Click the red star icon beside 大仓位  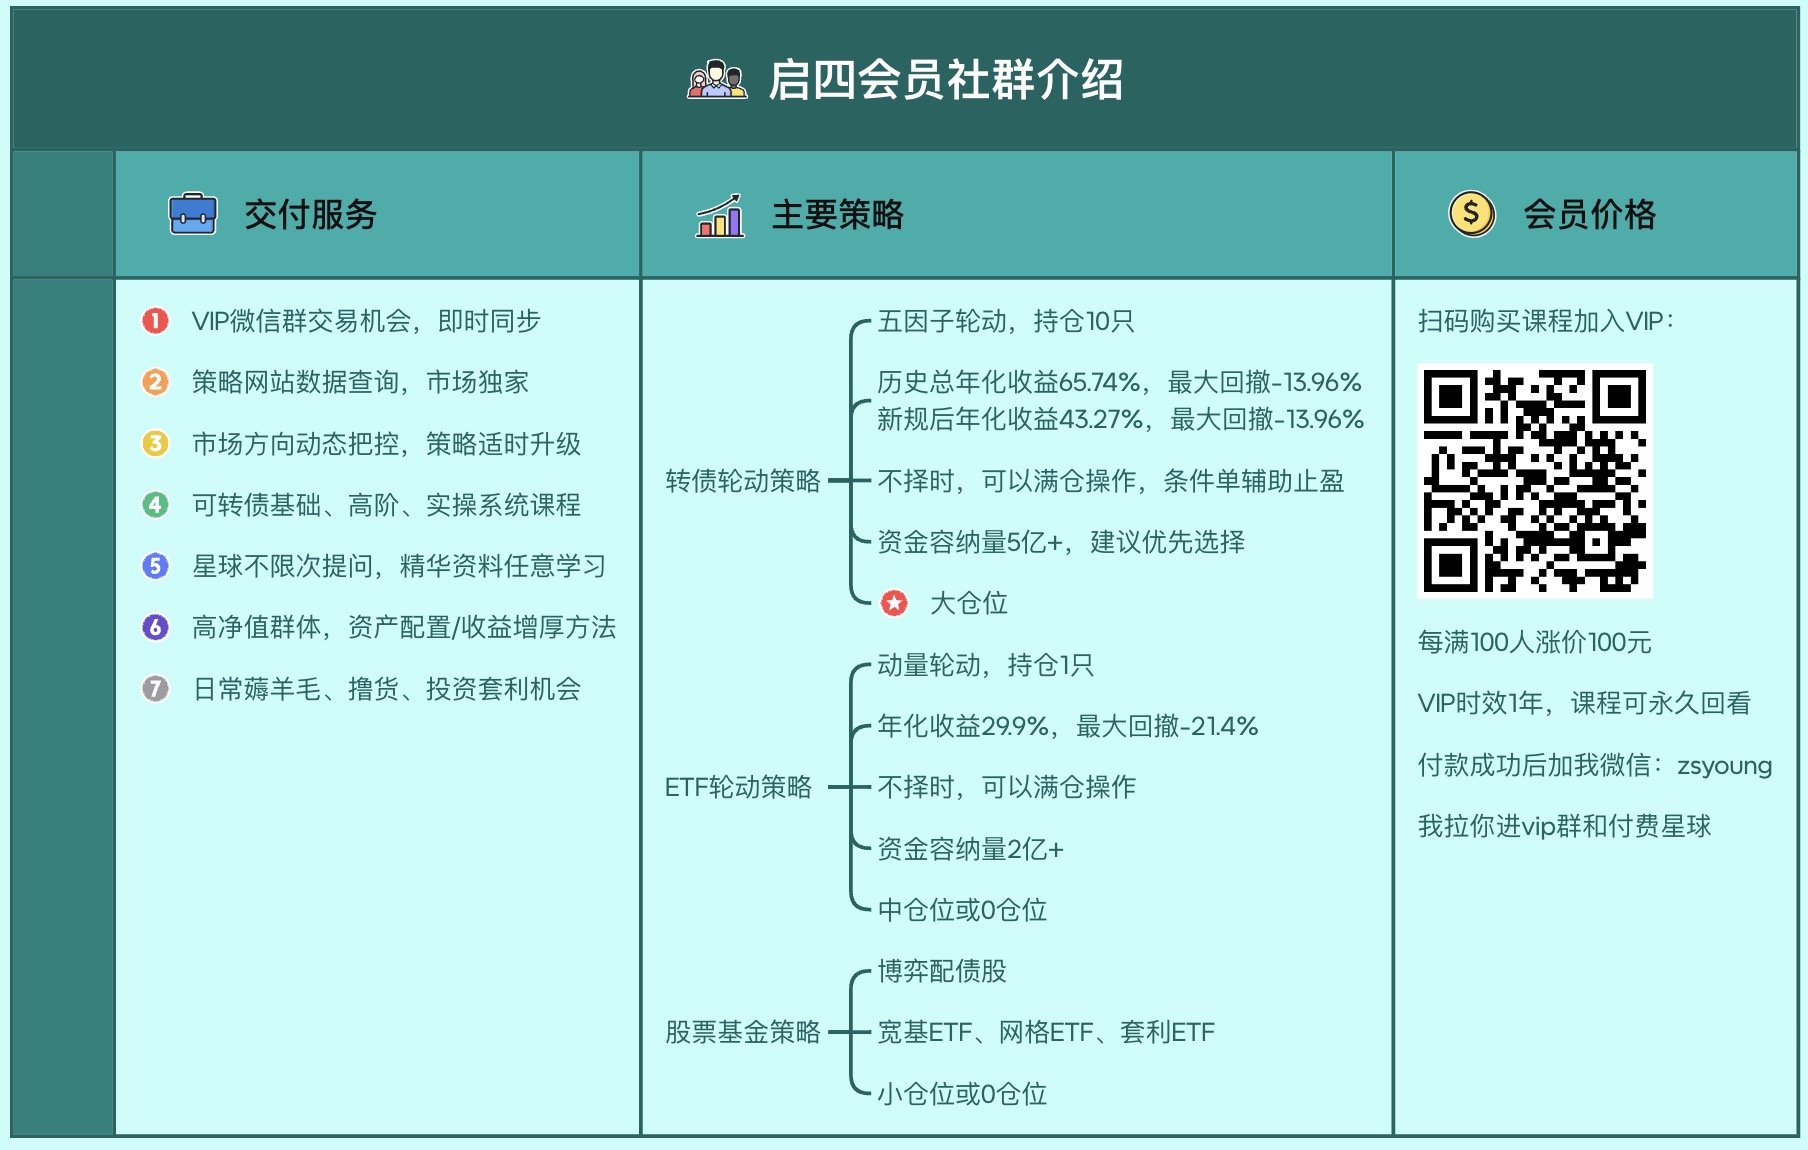(894, 603)
